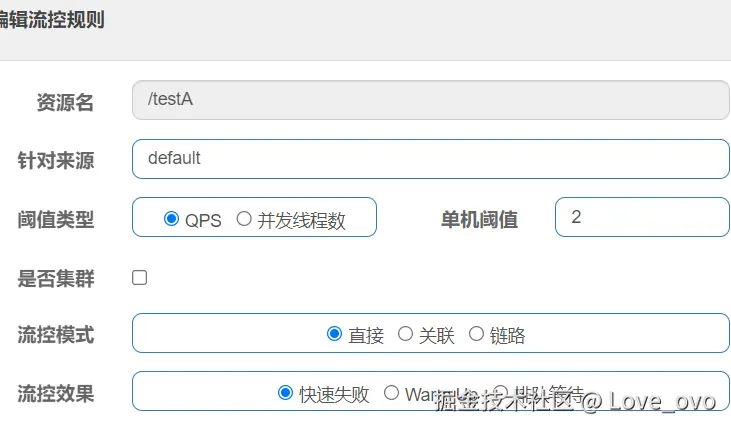731x429 pixels.
Task: Select 排队等待 flow control effect
Action: (x=501, y=393)
